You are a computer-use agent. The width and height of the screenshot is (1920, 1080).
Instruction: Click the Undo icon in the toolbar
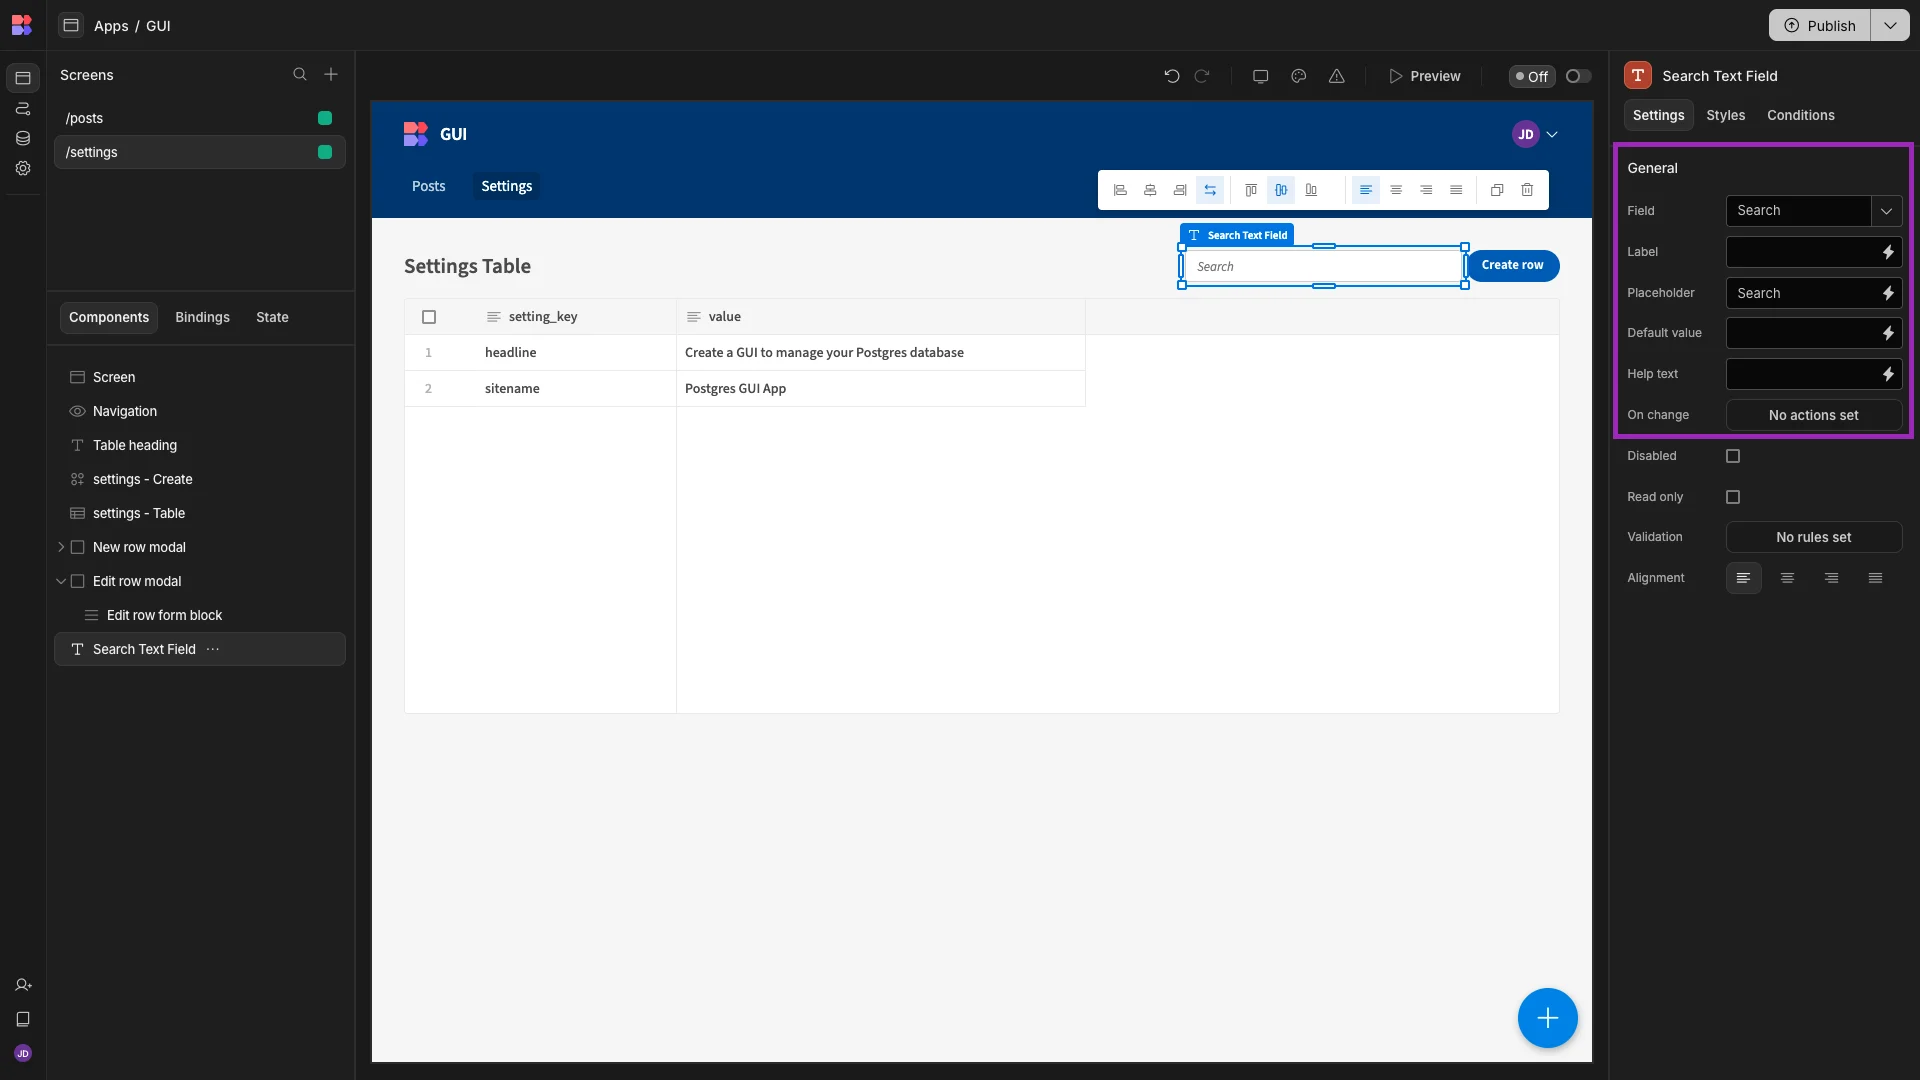pyautogui.click(x=1172, y=76)
